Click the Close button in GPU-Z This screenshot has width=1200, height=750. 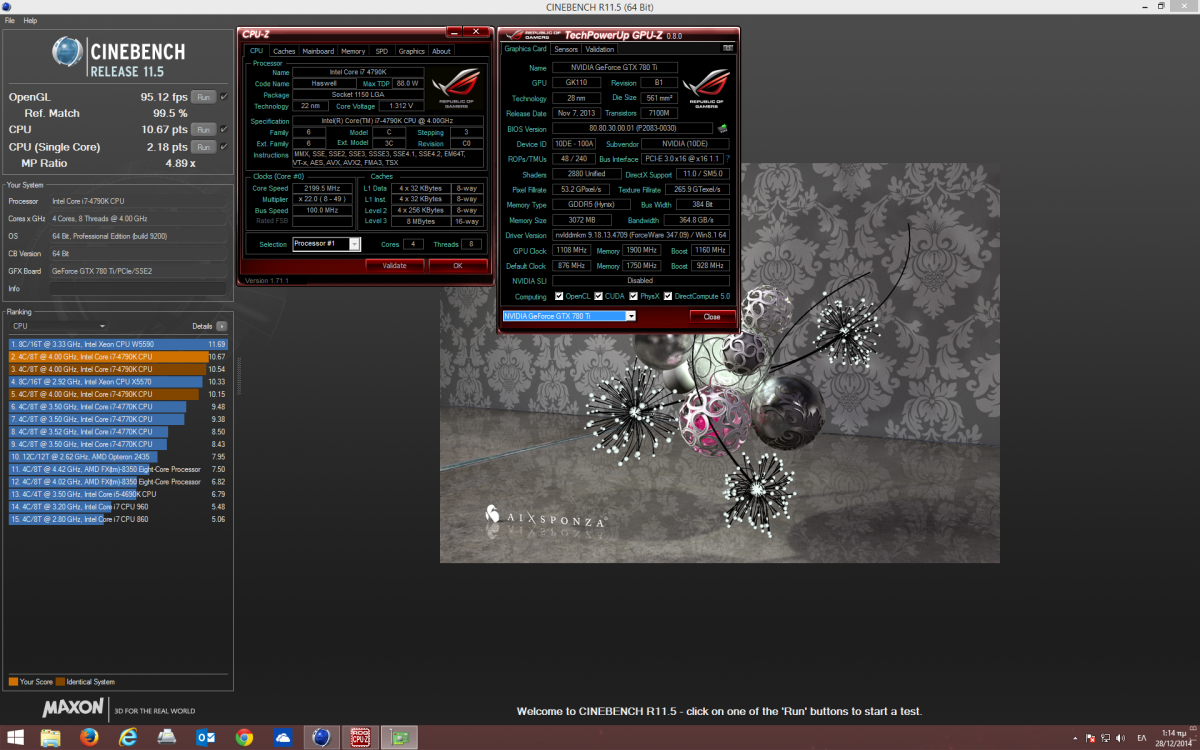[x=712, y=316]
